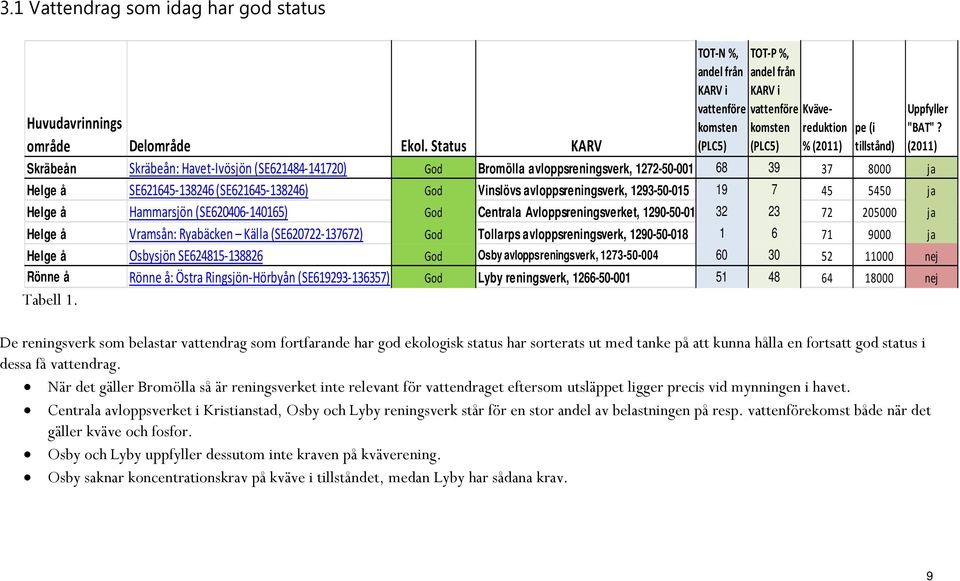
Task: Open the Vramsån: Ryabäcken – Källa link
Action: point(246,234)
